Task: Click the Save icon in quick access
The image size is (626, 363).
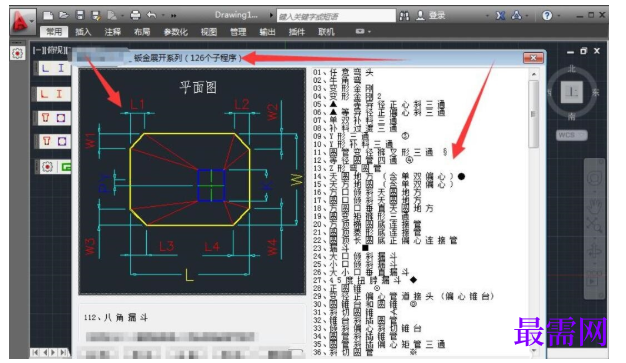Action: click(x=80, y=15)
